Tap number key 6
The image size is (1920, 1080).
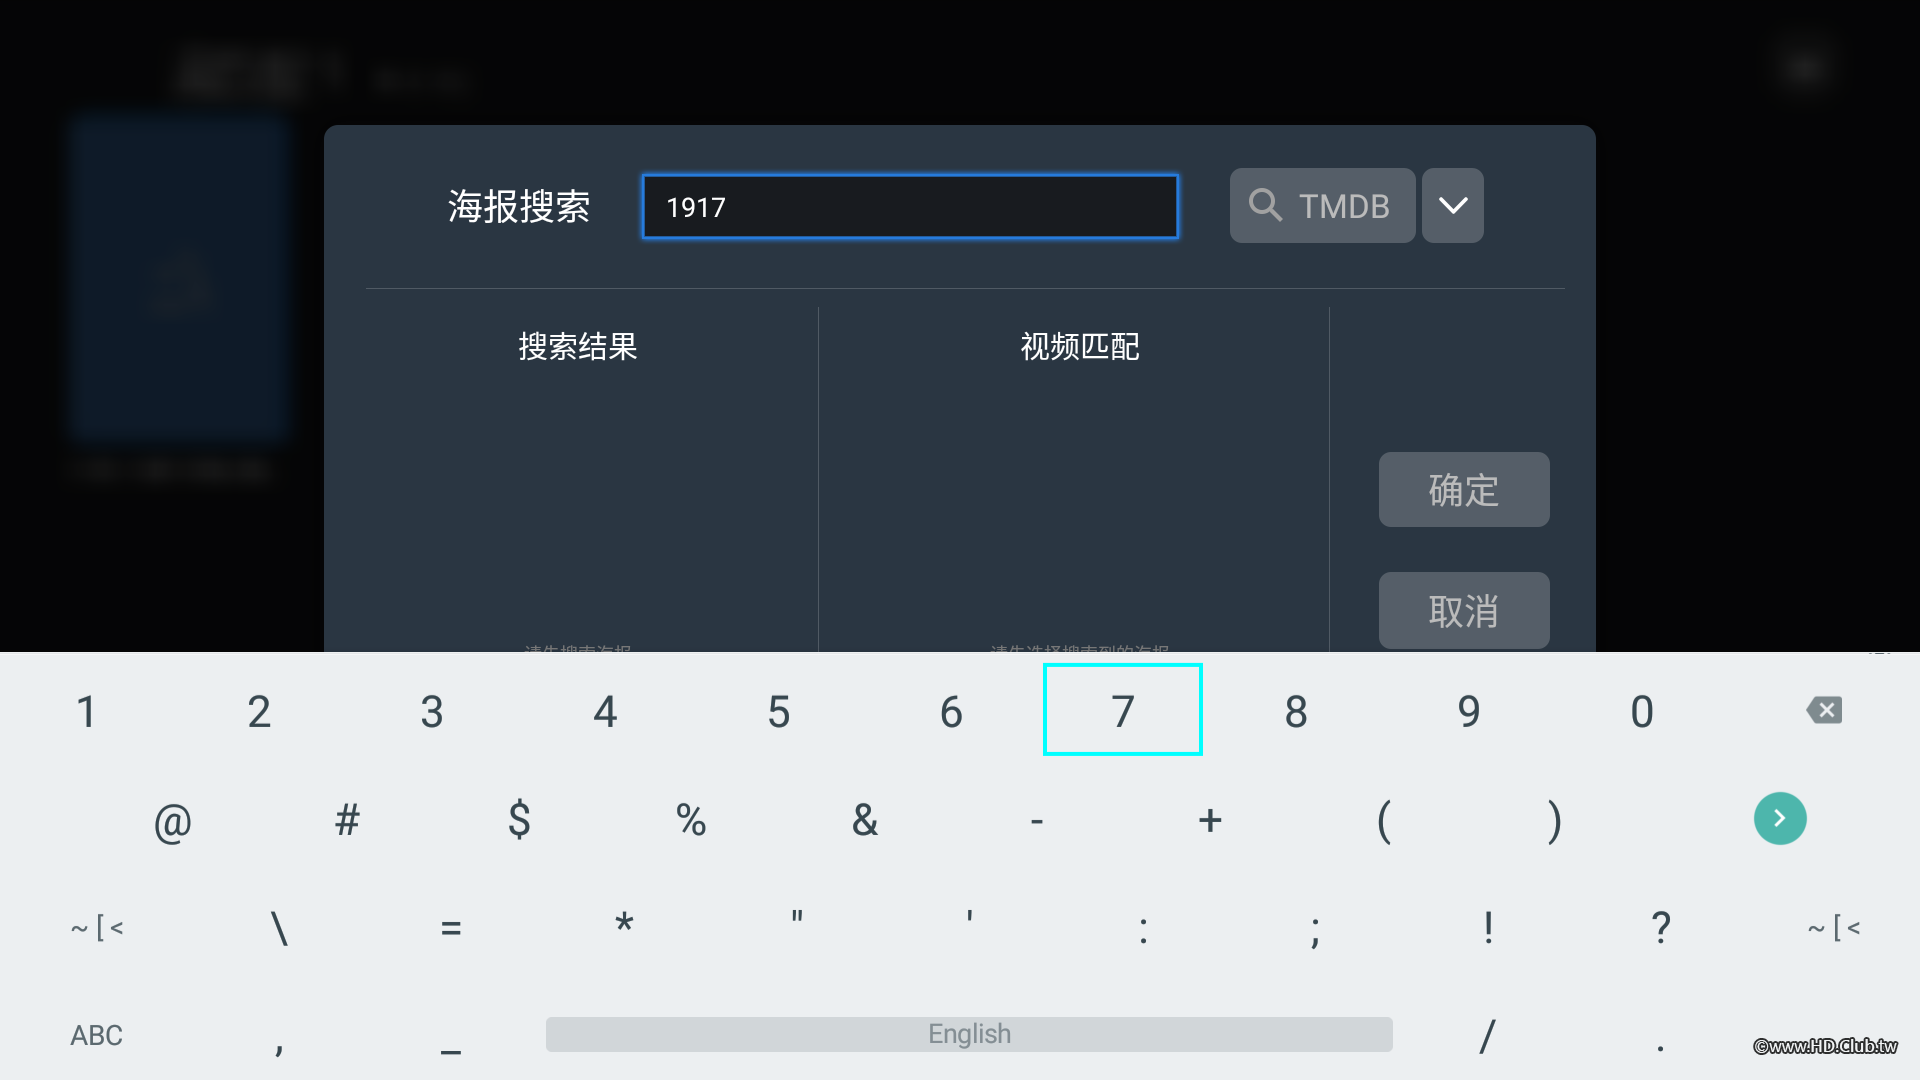[x=951, y=712]
